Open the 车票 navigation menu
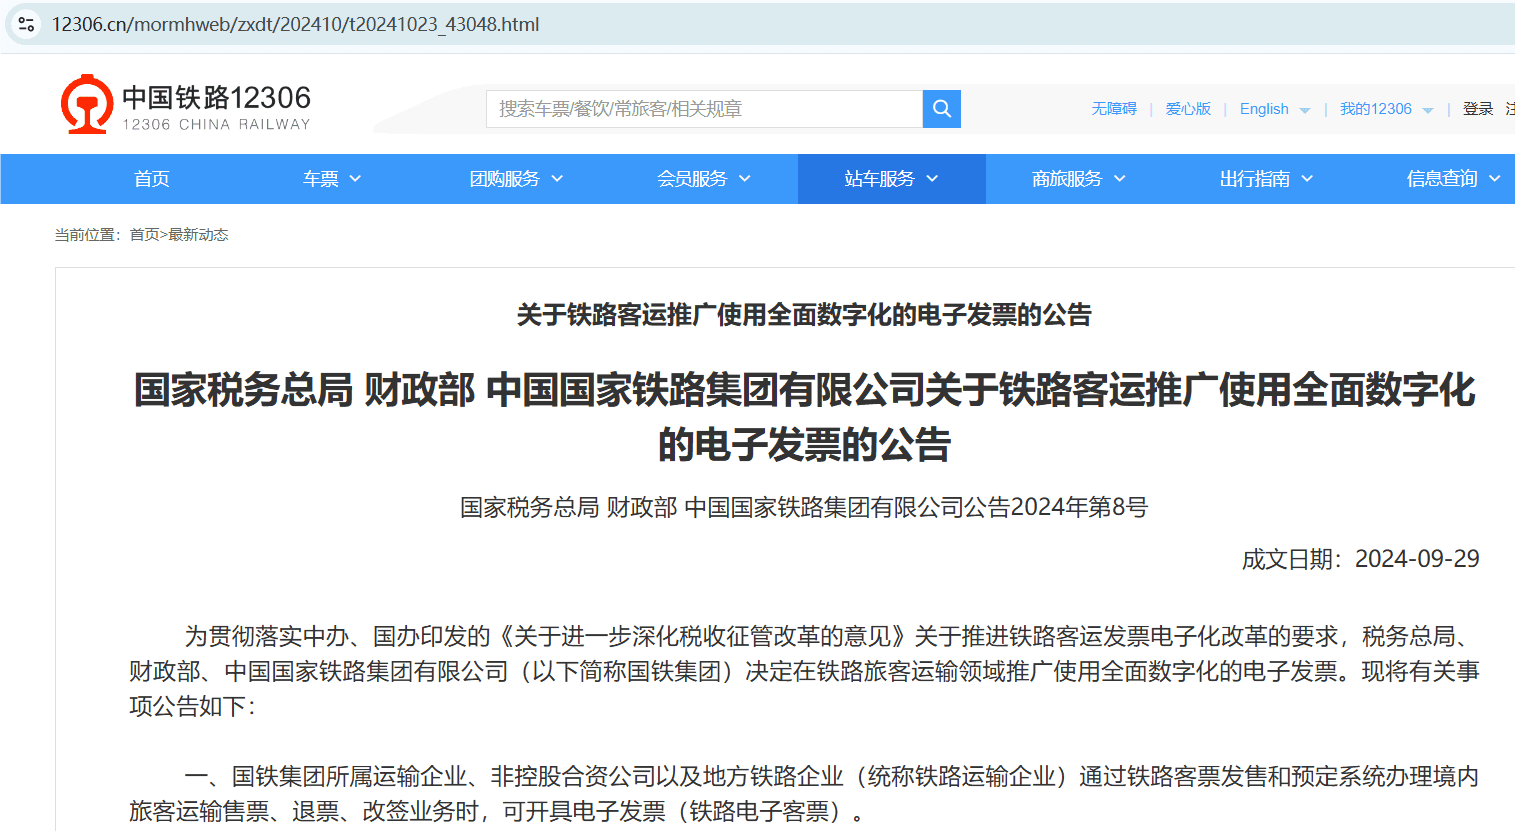Viewport: 1515px width, 831px height. click(321, 179)
